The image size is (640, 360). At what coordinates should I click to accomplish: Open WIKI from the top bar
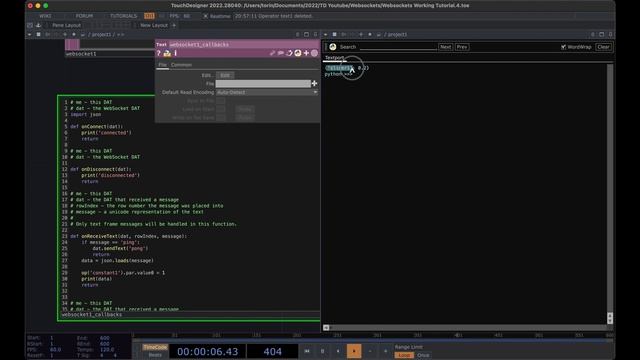coord(45,16)
